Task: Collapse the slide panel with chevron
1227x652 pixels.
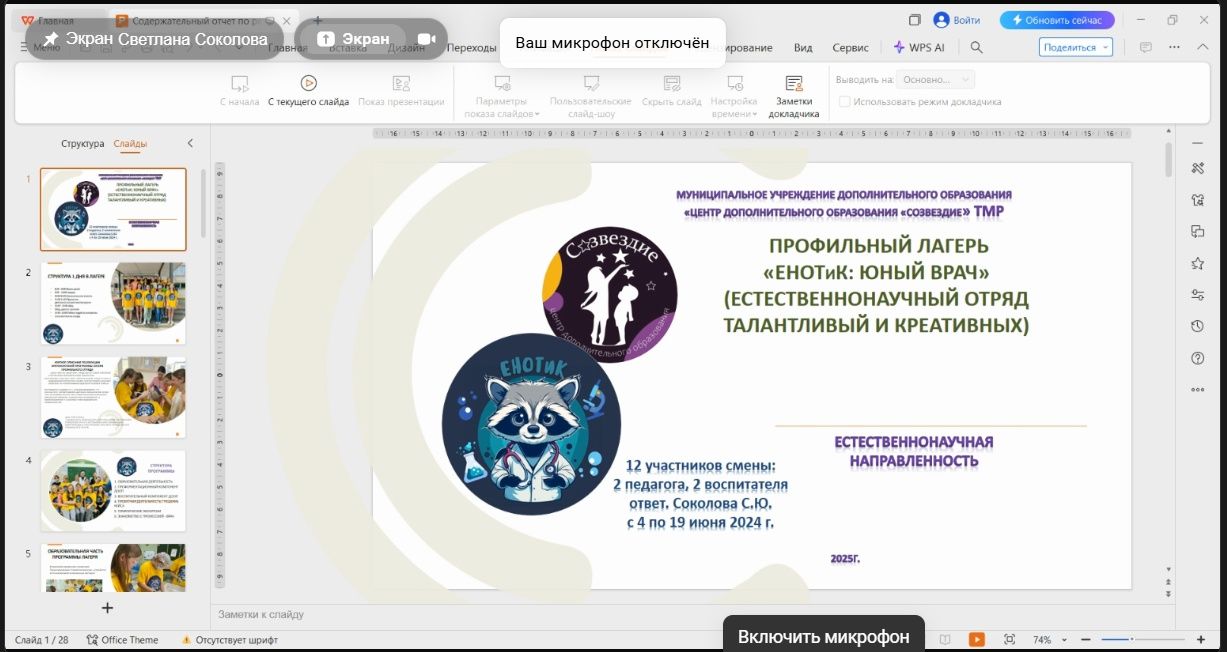Action: 190,144
